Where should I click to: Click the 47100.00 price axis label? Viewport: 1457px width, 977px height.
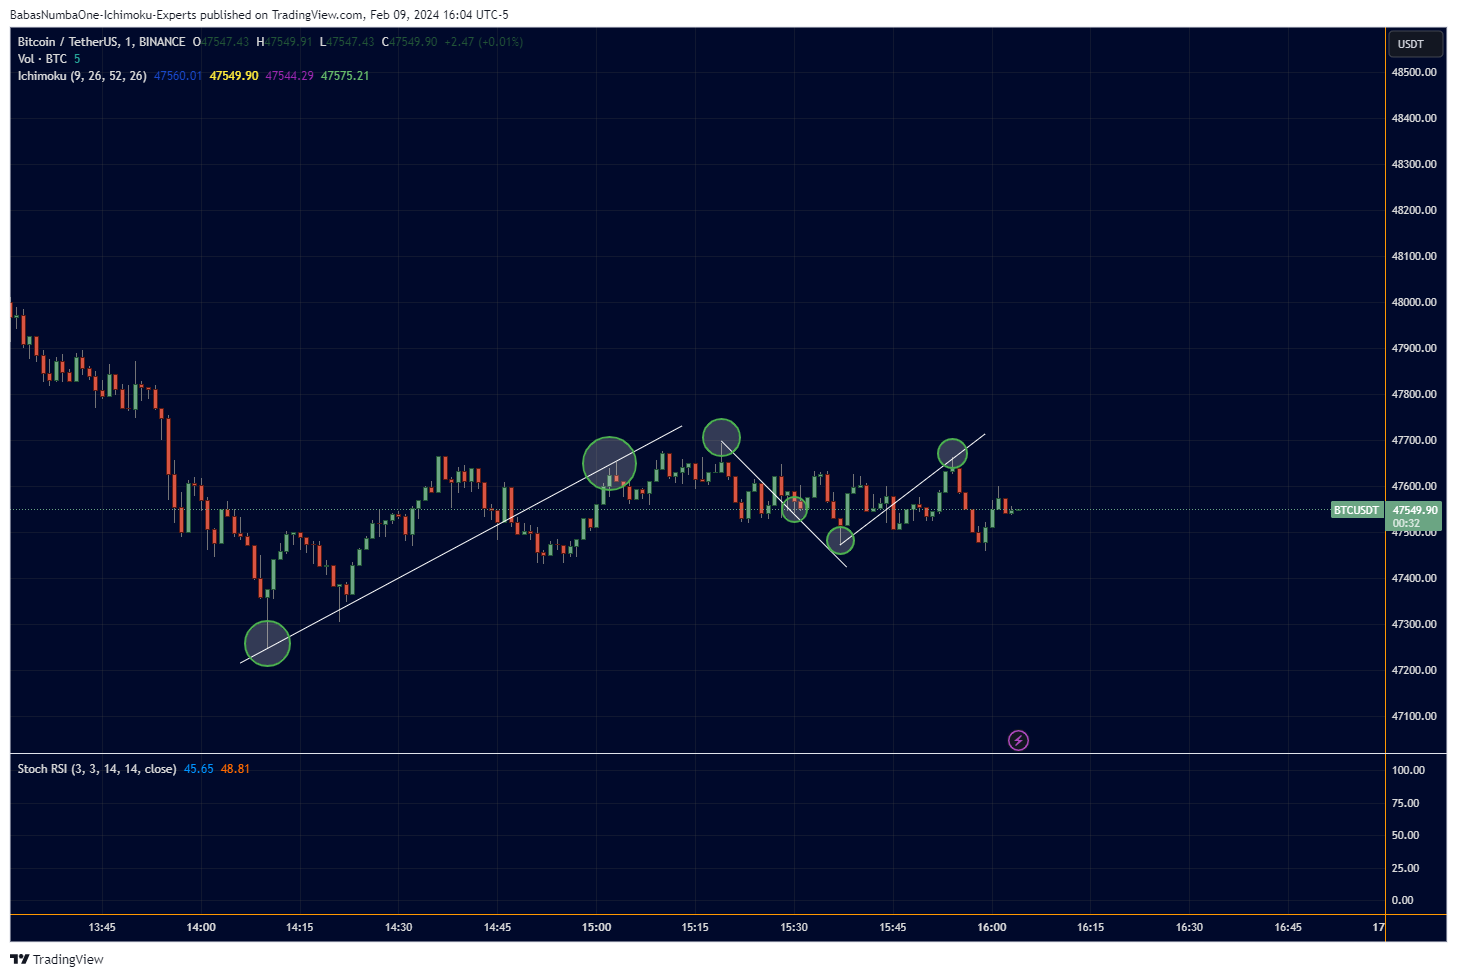point(1414,716)
